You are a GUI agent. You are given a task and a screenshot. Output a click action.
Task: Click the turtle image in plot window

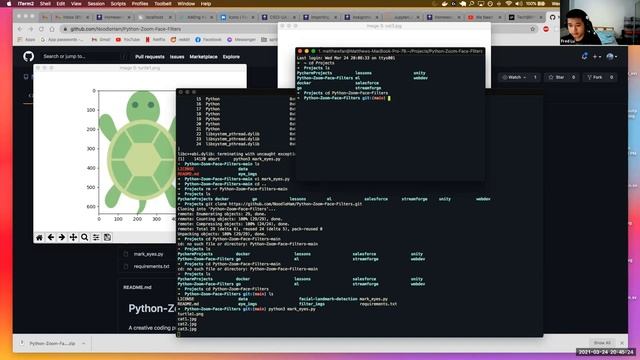tap(137, 151)
